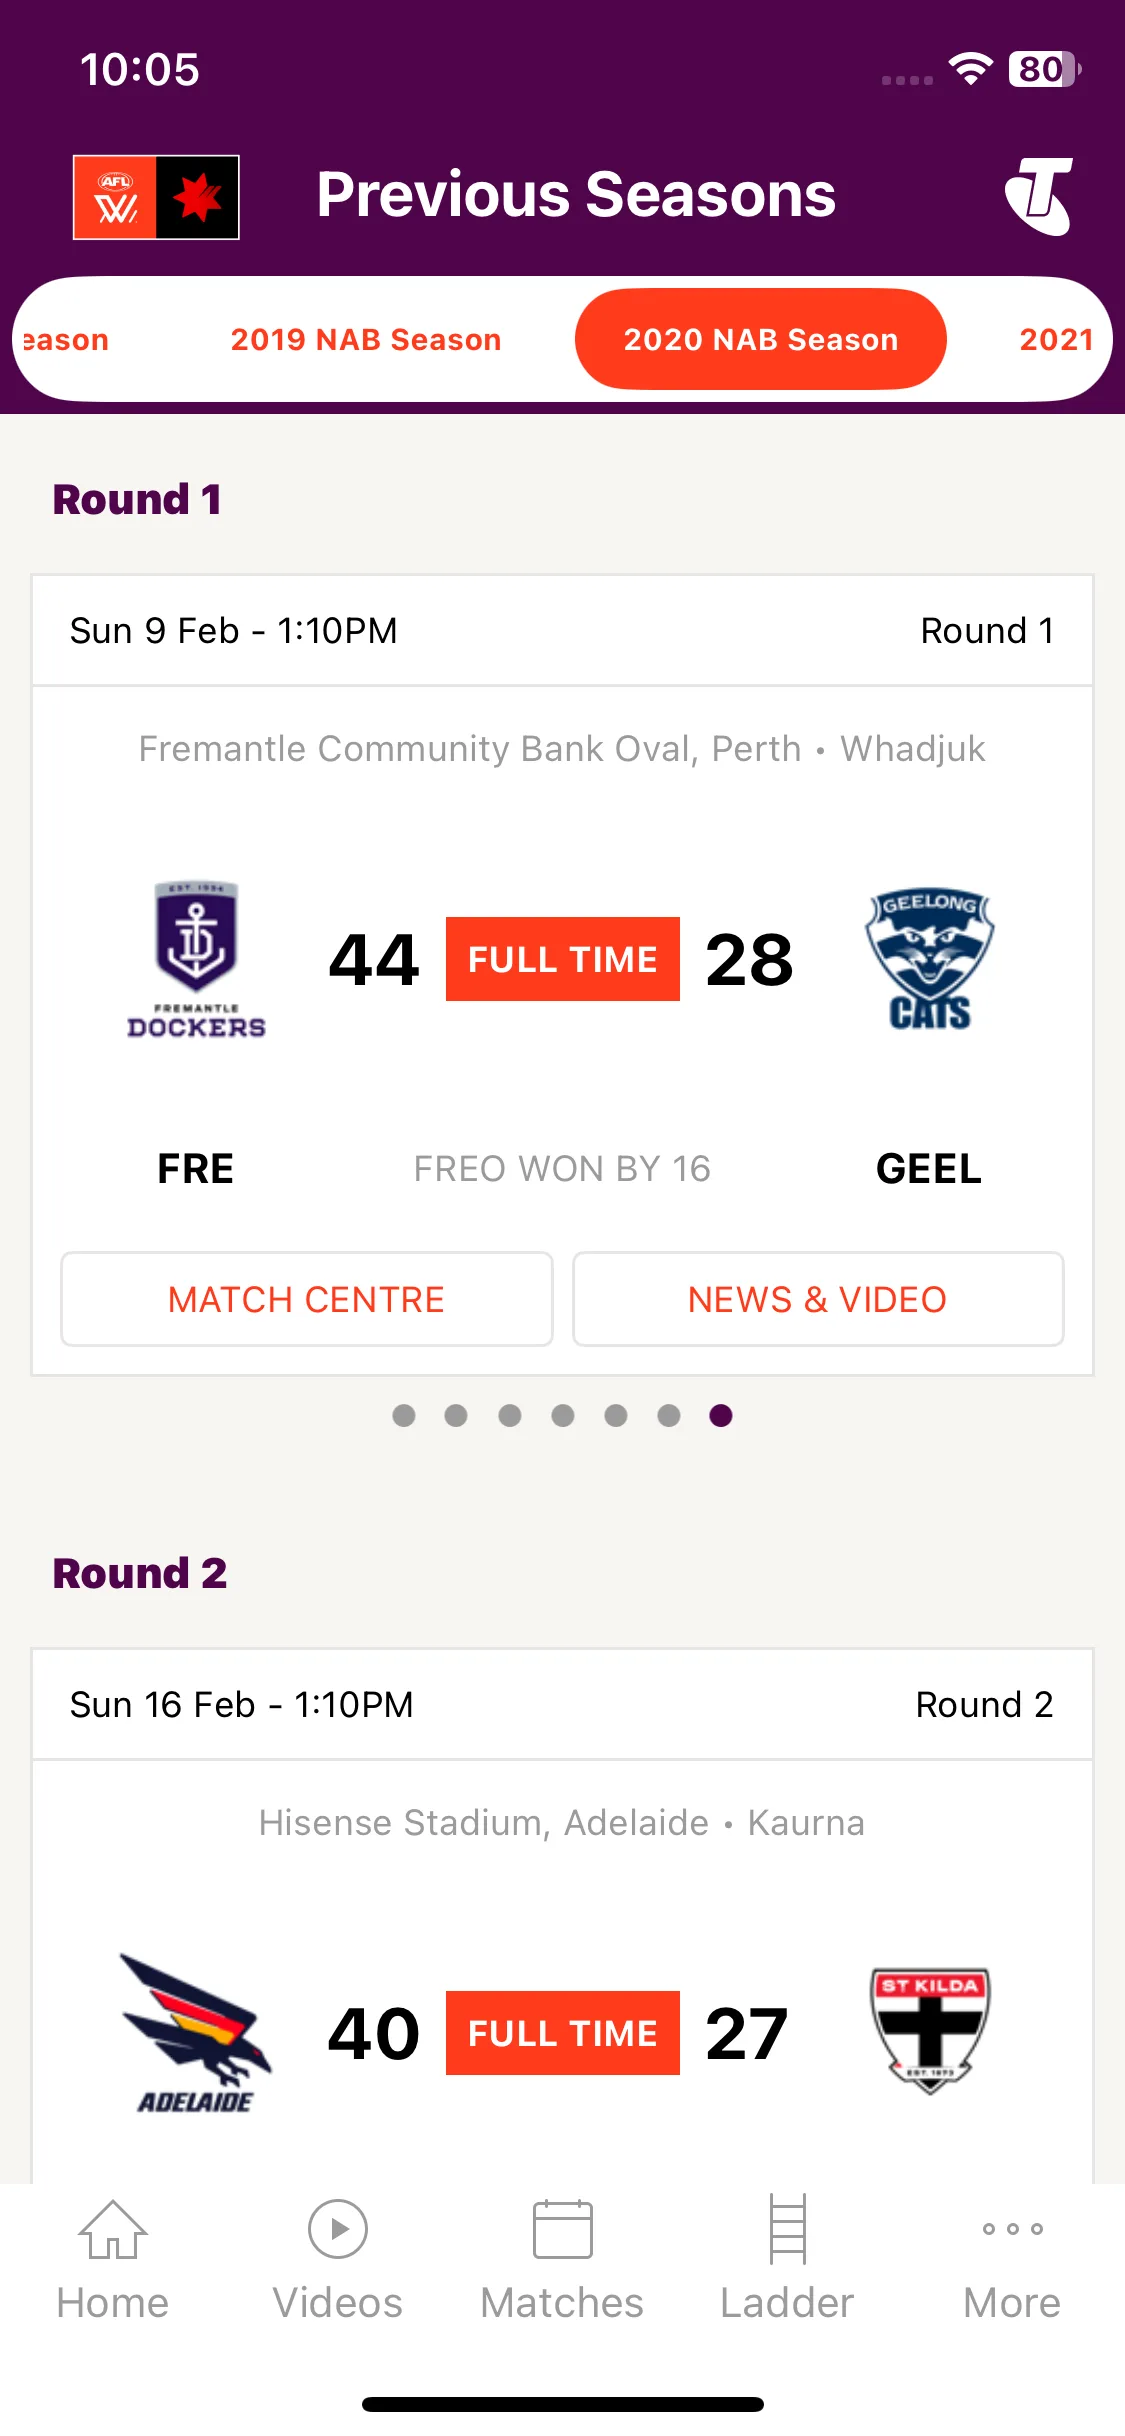Open the More options dots
The image size is (1125, 2436).
1012,2229
